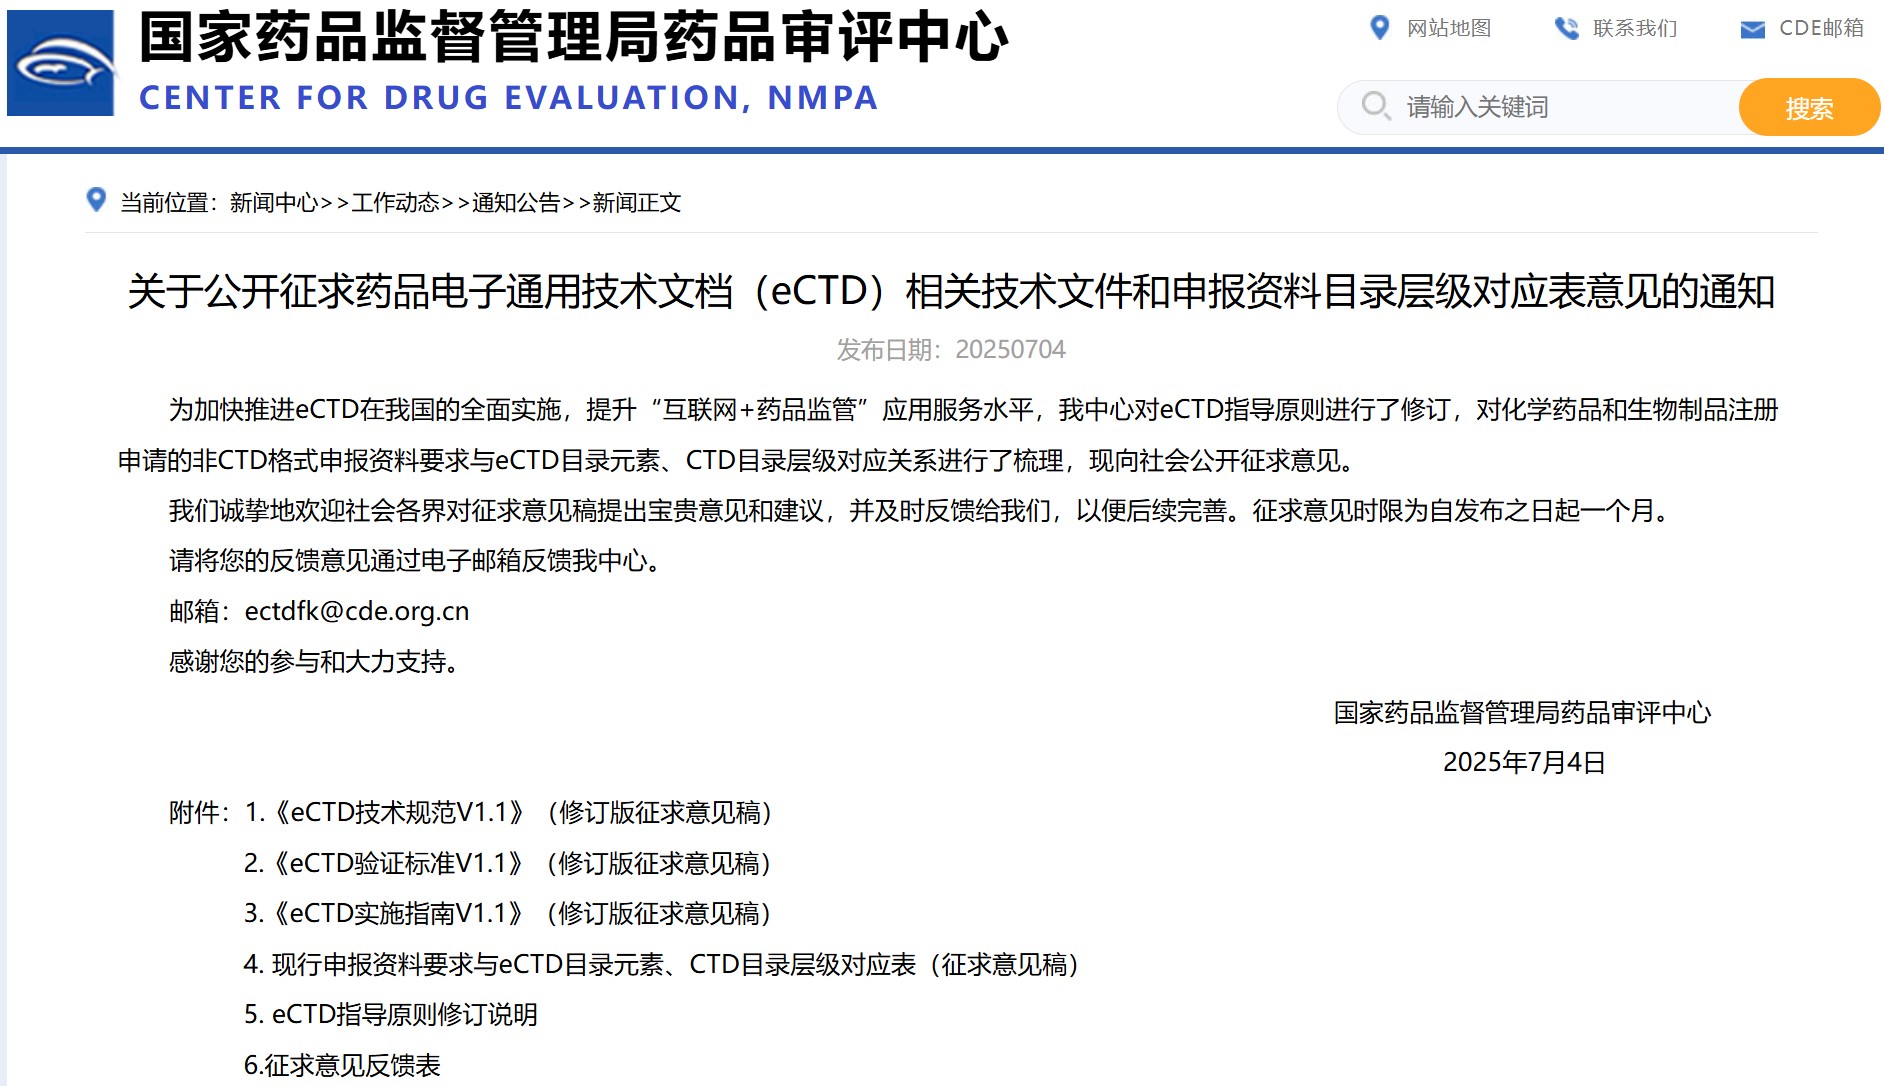The height and width of the screenshot is (1086, 1884).
Task: Focus the 请输入关键词 search field
Action: pyautogui.click(x=1560, y=107)
